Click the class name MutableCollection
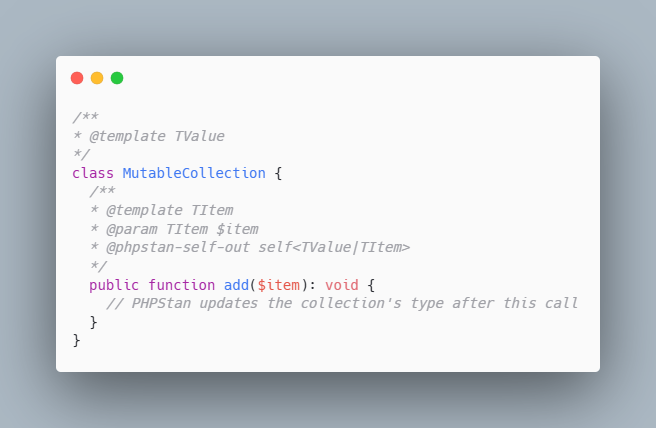656x428 pixels. pos(194,173)
